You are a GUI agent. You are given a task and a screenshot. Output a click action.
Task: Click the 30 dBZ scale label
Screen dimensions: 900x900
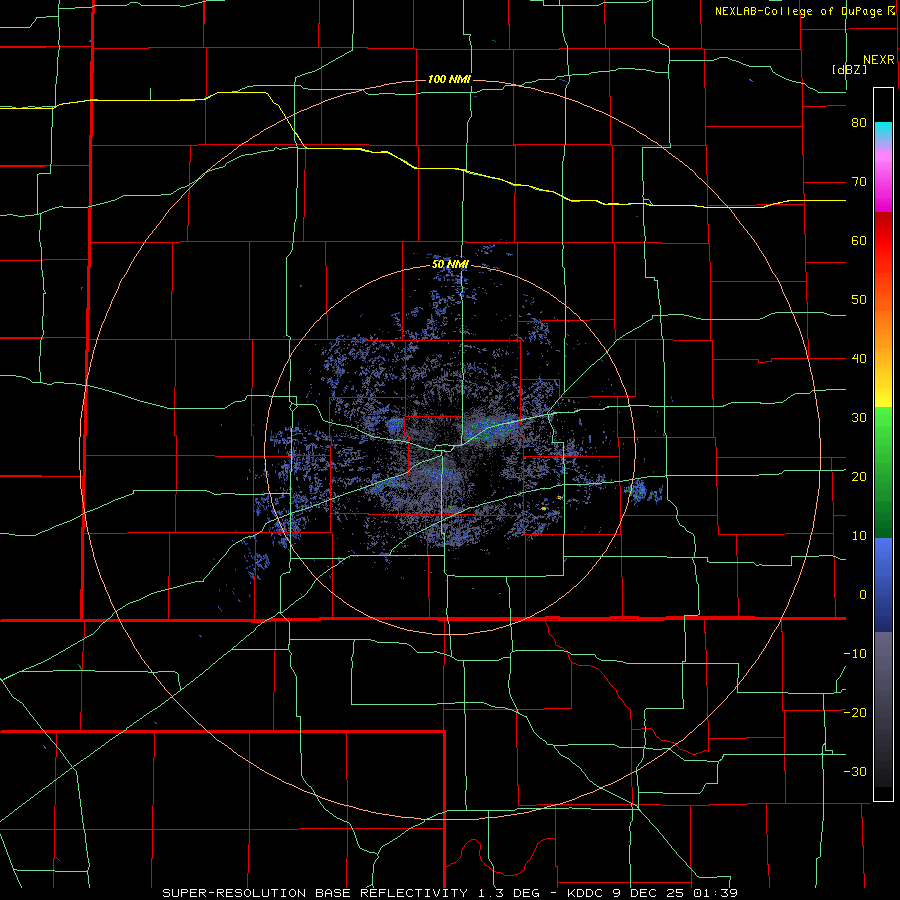pos(859,417)
